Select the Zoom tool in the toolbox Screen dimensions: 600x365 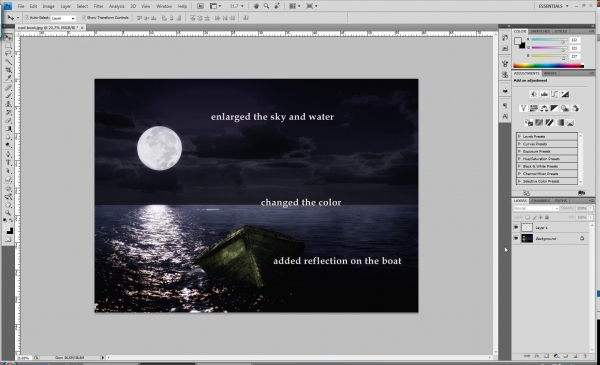8,213
